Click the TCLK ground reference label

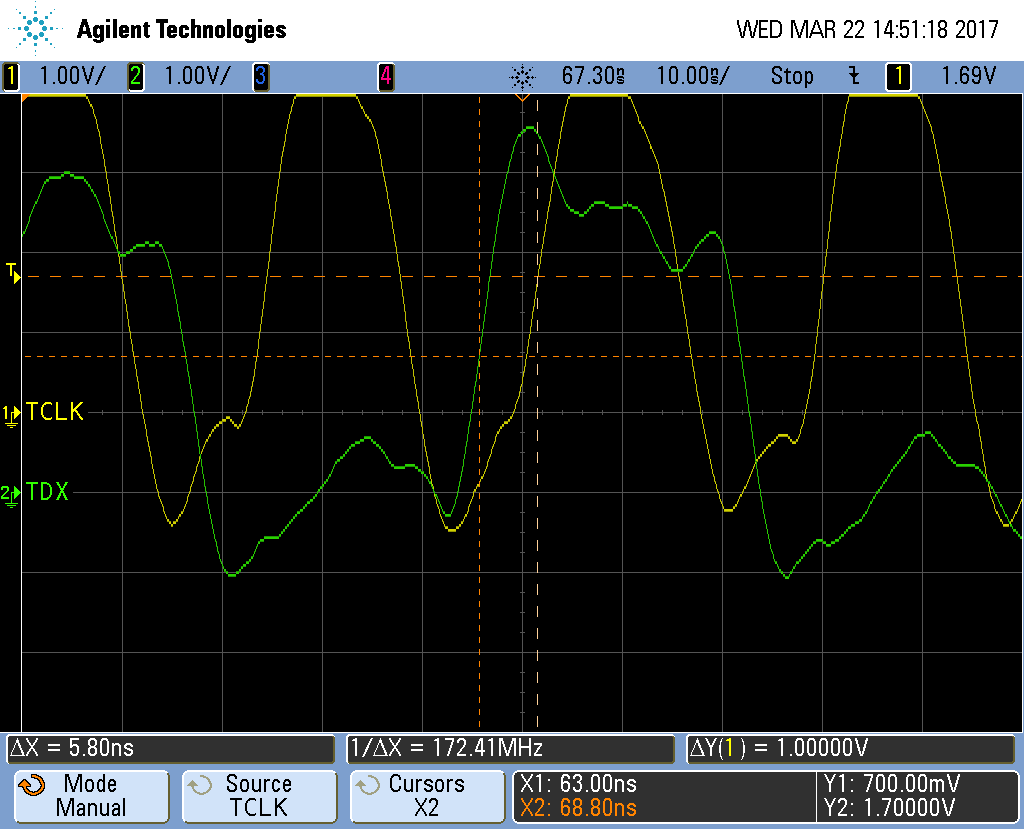54,411
